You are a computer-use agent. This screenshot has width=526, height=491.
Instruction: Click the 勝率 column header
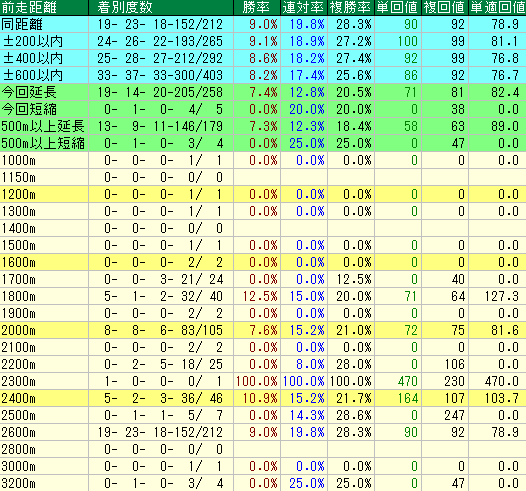[x=257, y=7]
